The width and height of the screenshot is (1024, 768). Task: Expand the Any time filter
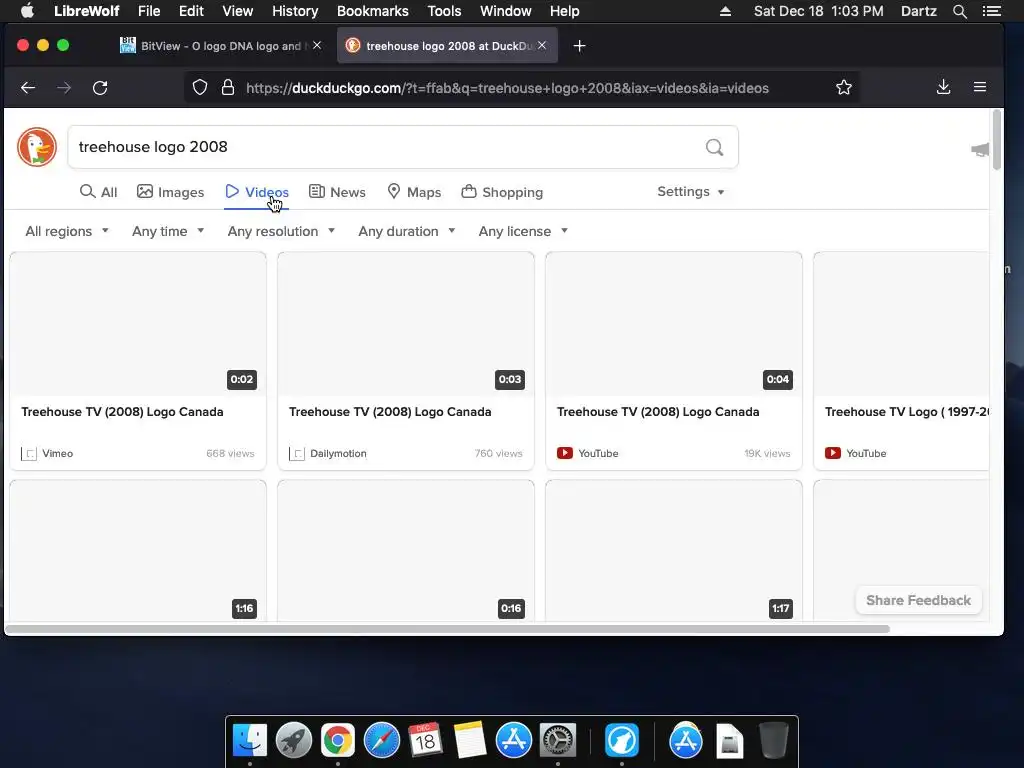coord(168,231)
